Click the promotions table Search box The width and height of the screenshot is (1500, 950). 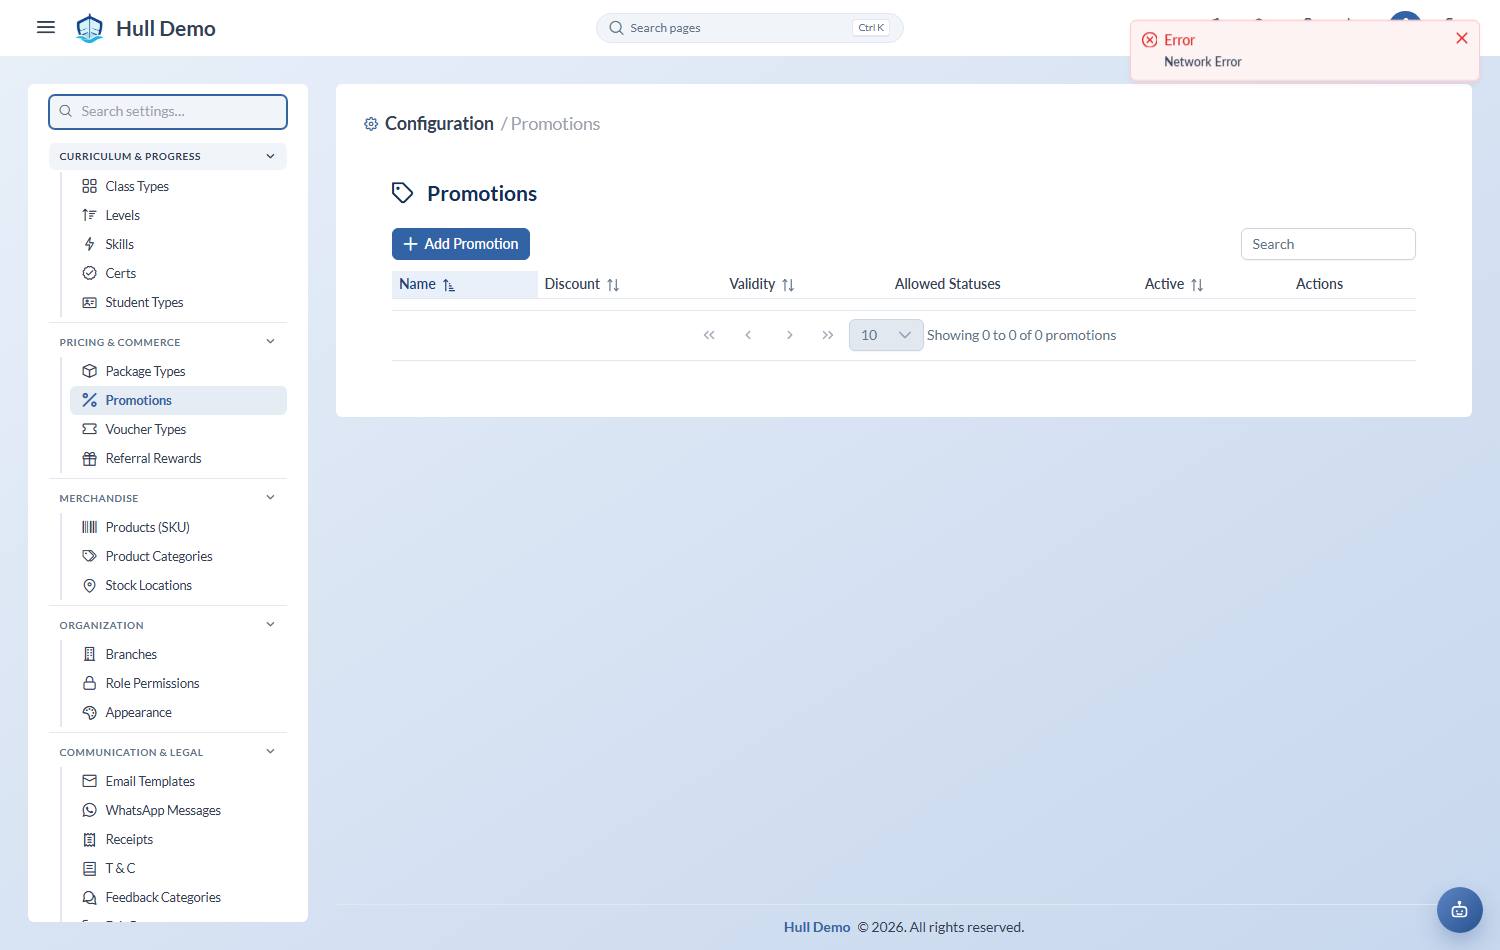click(1328, 244)
